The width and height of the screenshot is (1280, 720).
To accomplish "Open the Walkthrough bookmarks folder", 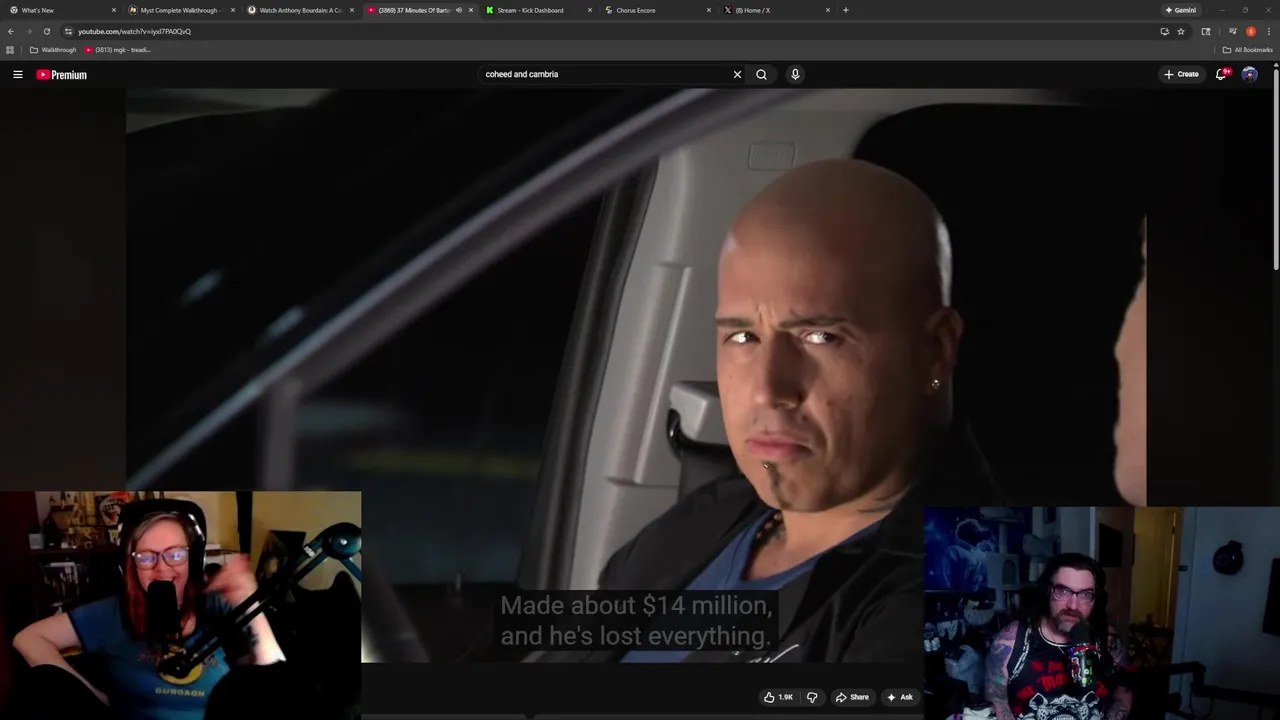I will point(53,50).
